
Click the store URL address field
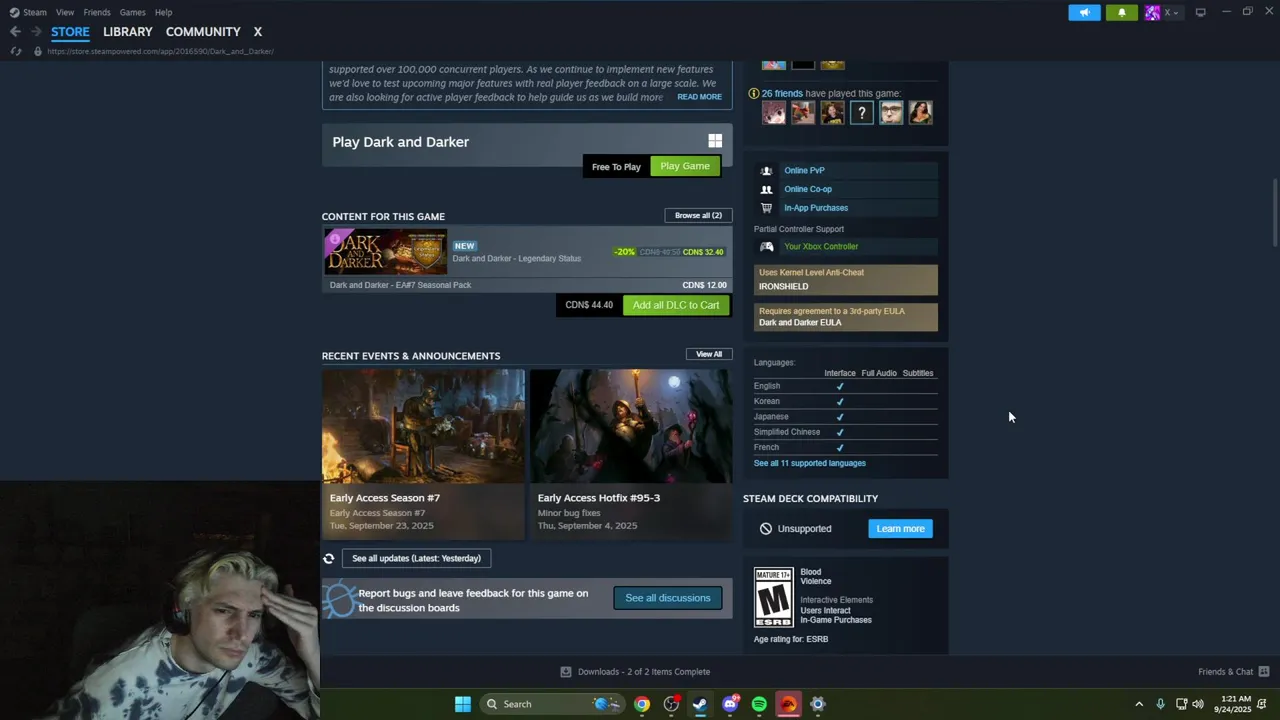tap(160, 51)
